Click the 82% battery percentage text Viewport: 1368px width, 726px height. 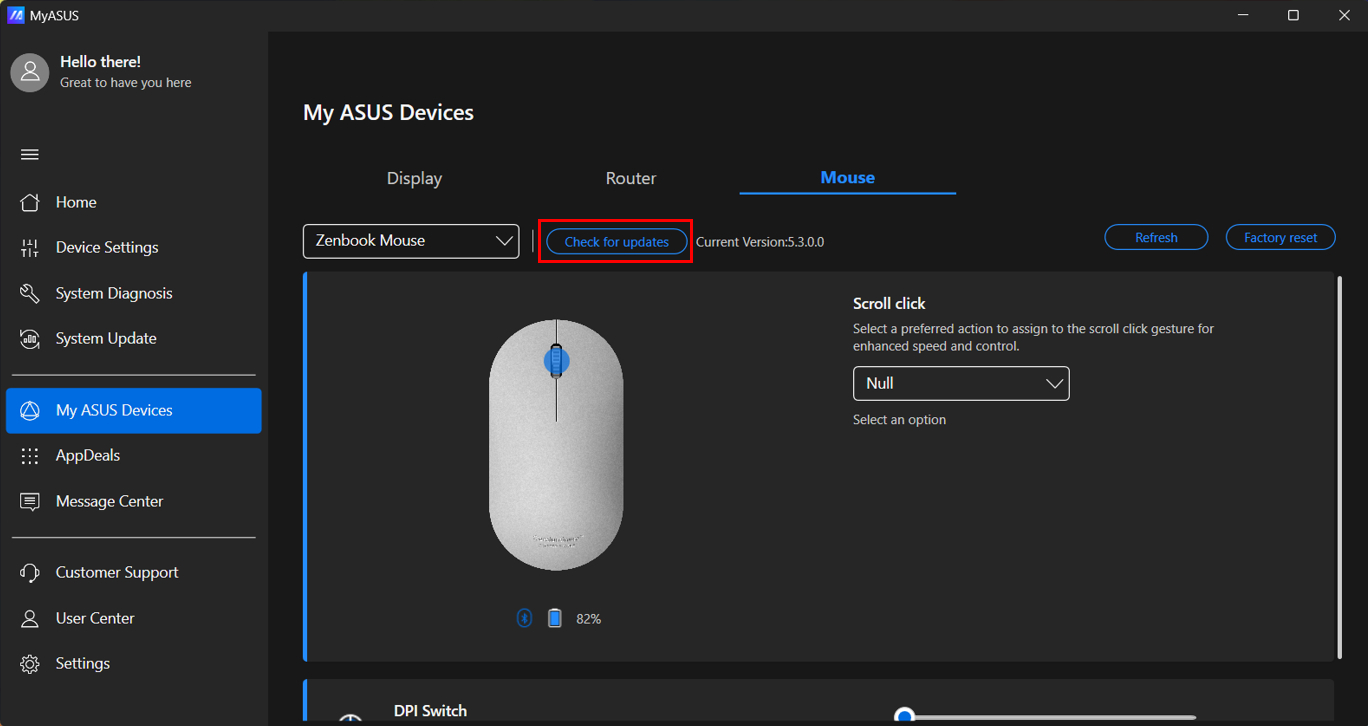[x=589, y=619]
